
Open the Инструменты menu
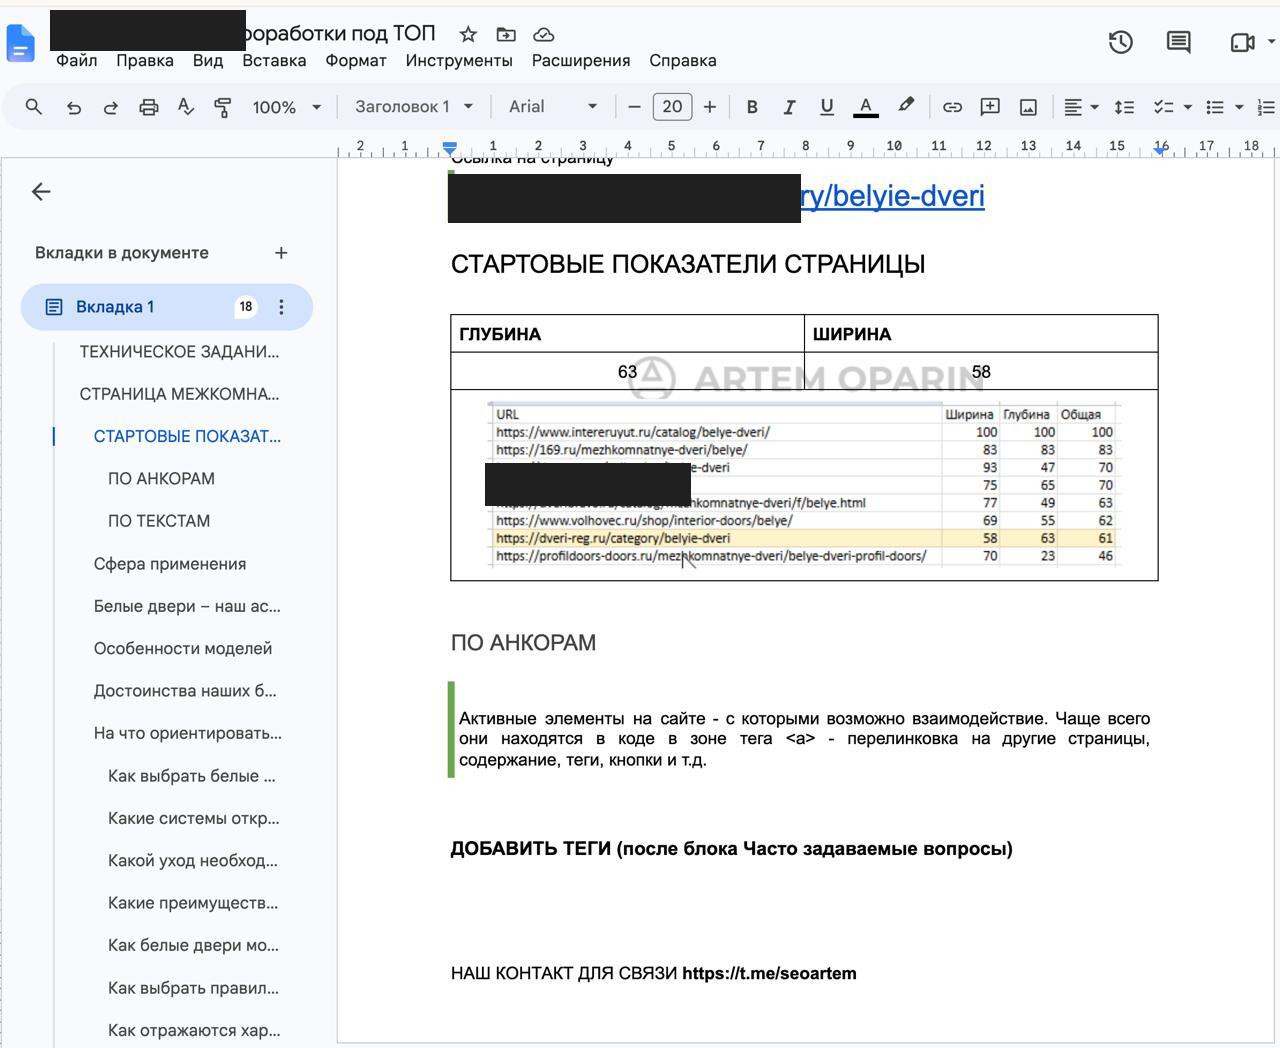click(459, 60)
